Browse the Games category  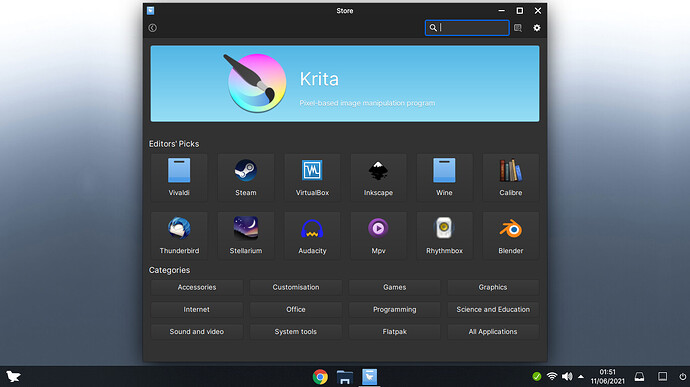[x=395, y=287]
